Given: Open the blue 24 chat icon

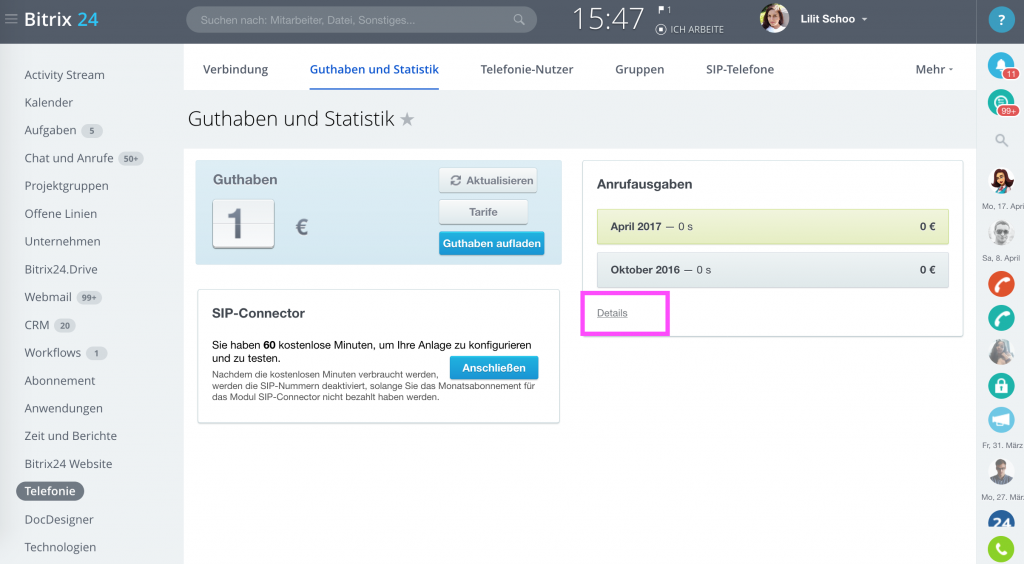Looking at the screenshot, I should [1001, 520].
